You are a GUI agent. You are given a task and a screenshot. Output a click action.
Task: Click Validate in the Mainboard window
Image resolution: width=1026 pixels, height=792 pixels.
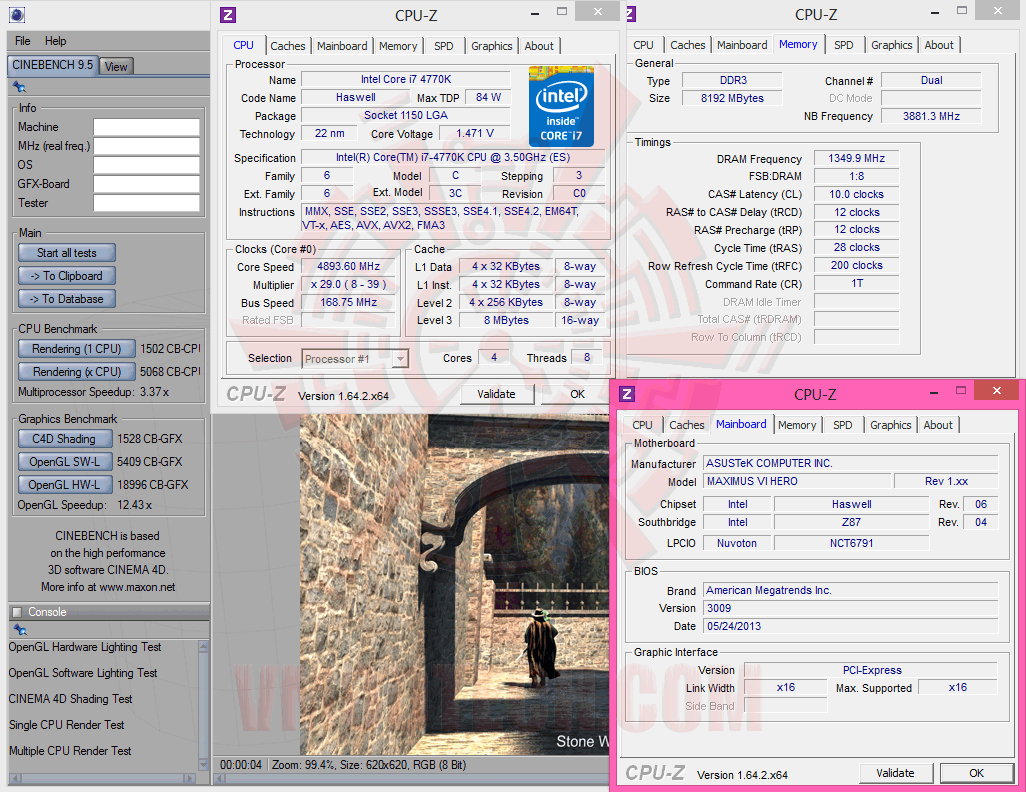[x=895, y=773]
